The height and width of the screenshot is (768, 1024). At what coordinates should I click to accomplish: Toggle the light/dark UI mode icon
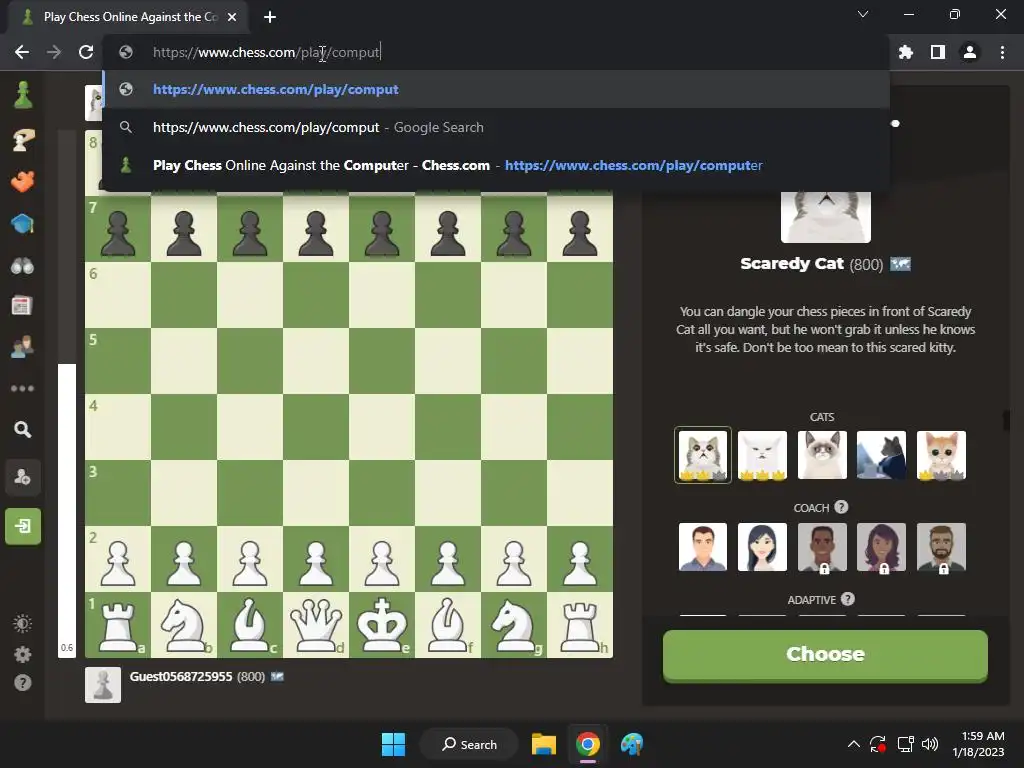coord(23,624)
